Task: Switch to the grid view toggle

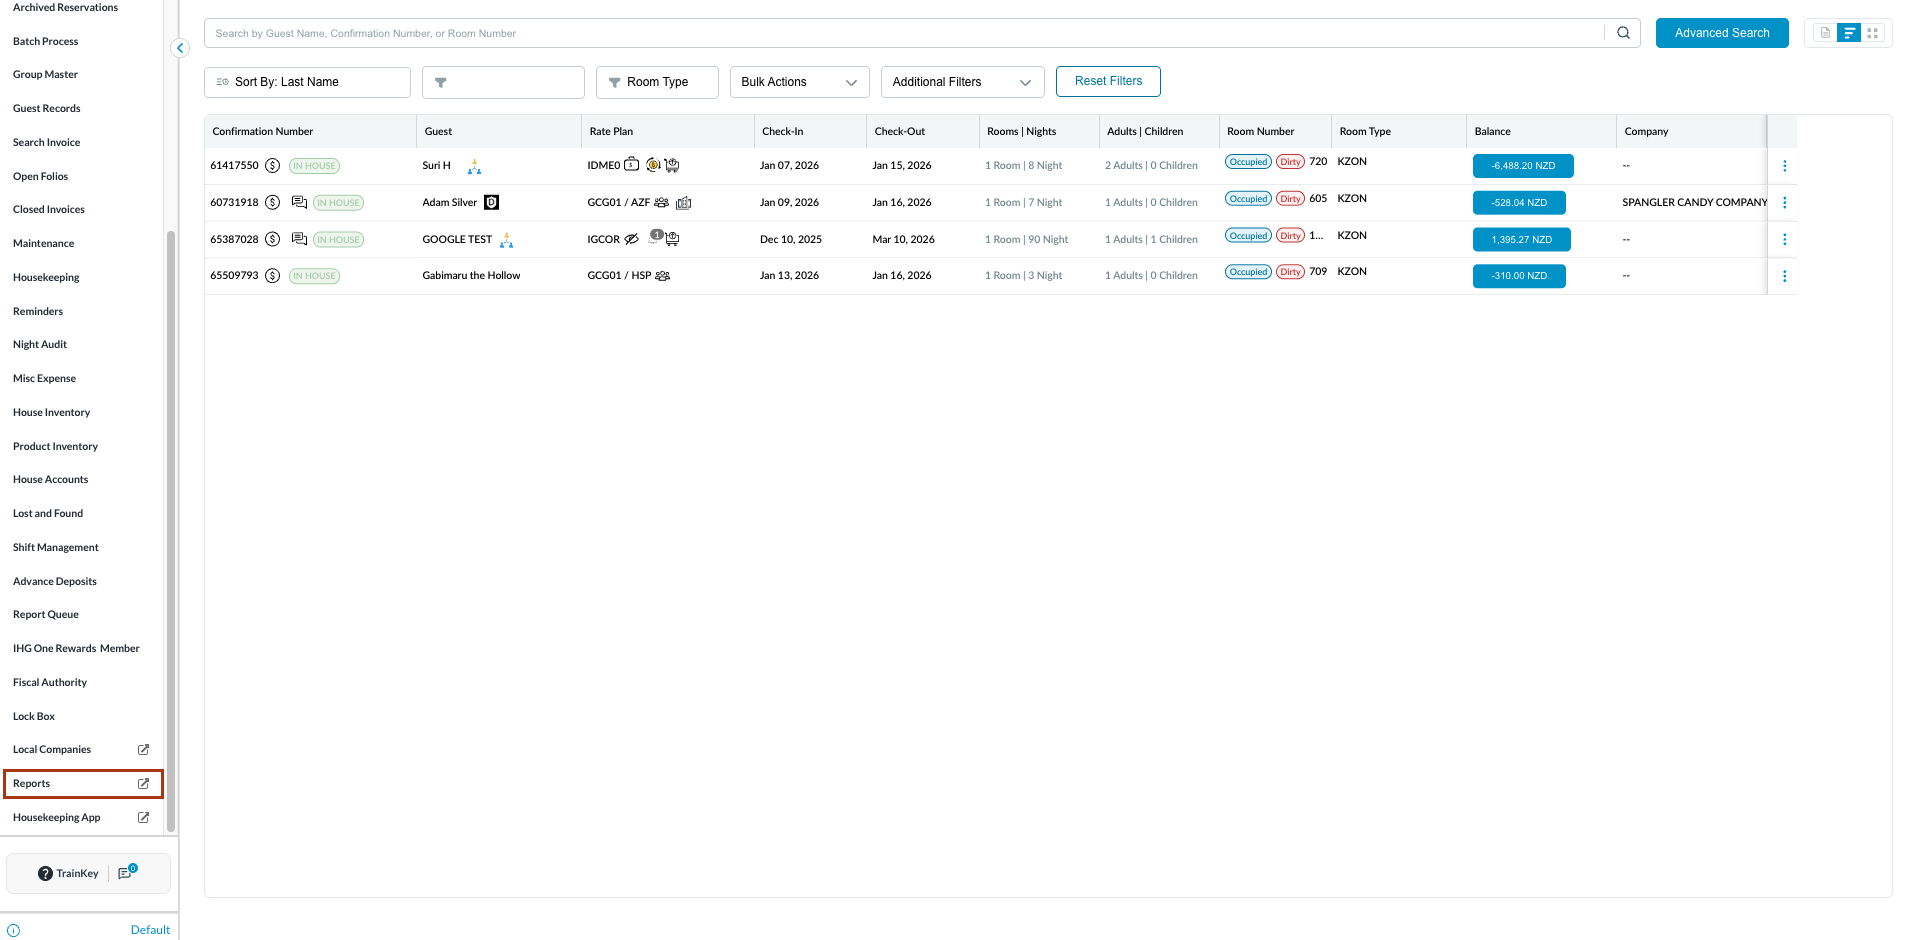Action: [x=1873, y=33]
